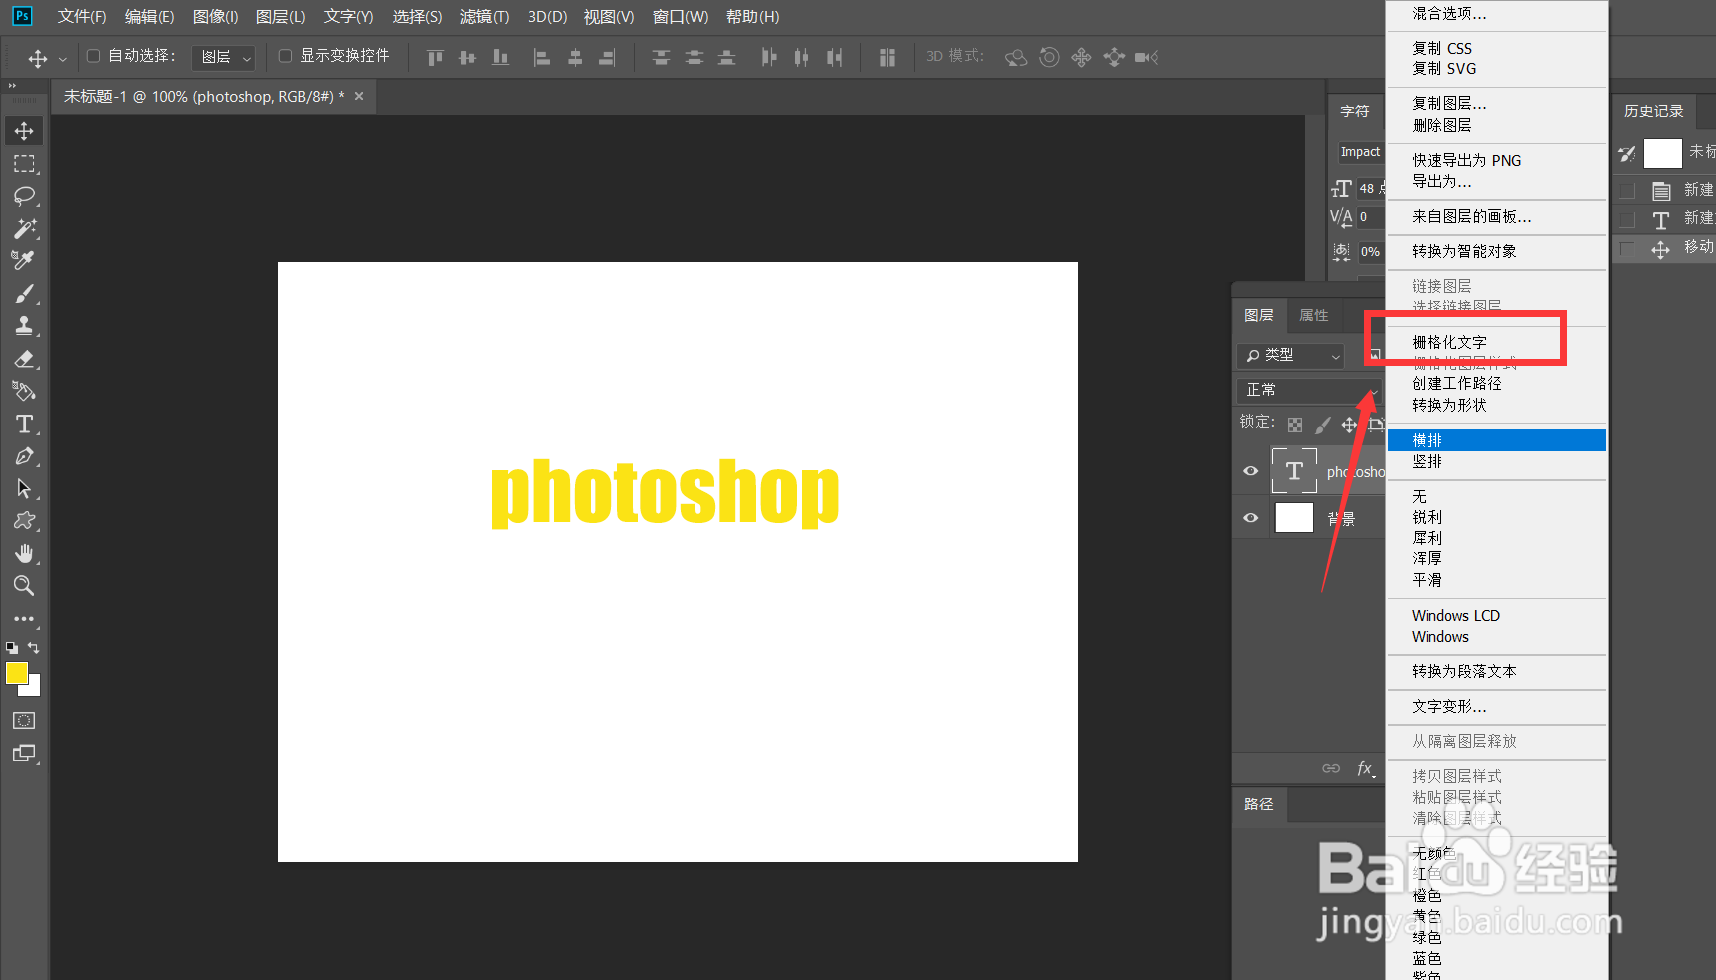The width and height of the screenshot is (1716, 980).
Task: Open the 文件(F) menu
Action: tap(81, 17)
